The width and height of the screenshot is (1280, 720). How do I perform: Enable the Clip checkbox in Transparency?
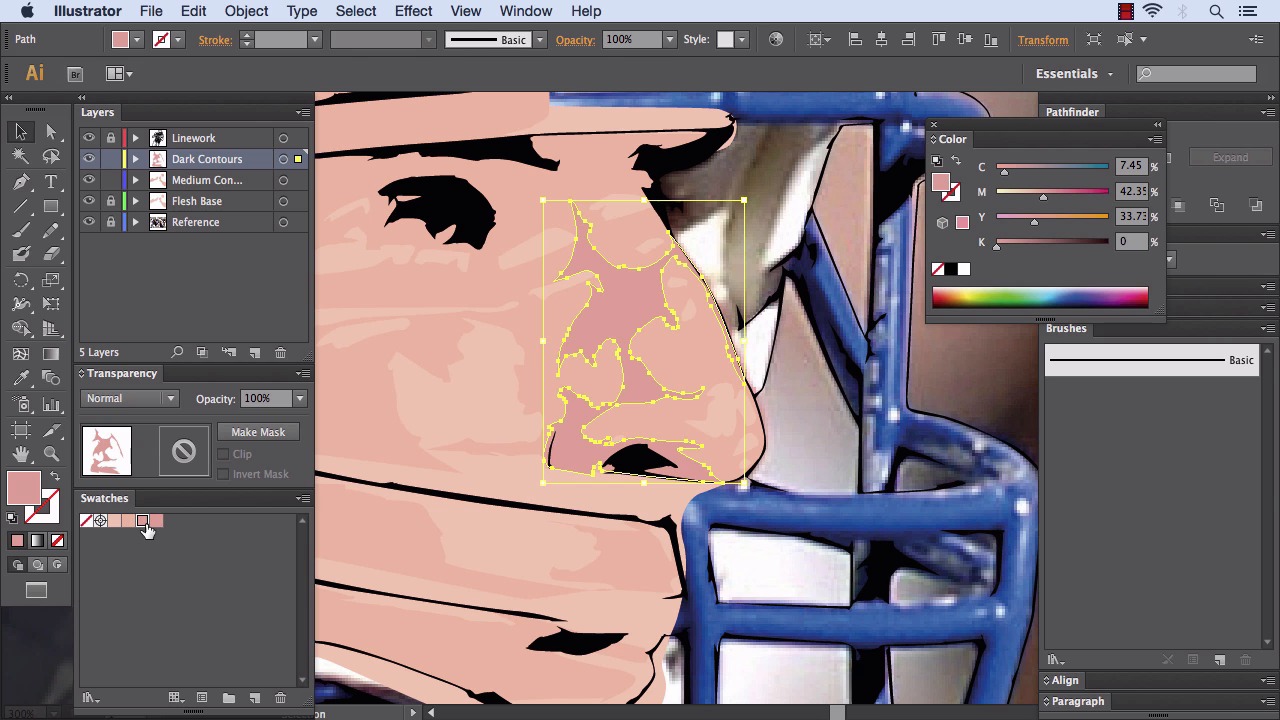223,454
